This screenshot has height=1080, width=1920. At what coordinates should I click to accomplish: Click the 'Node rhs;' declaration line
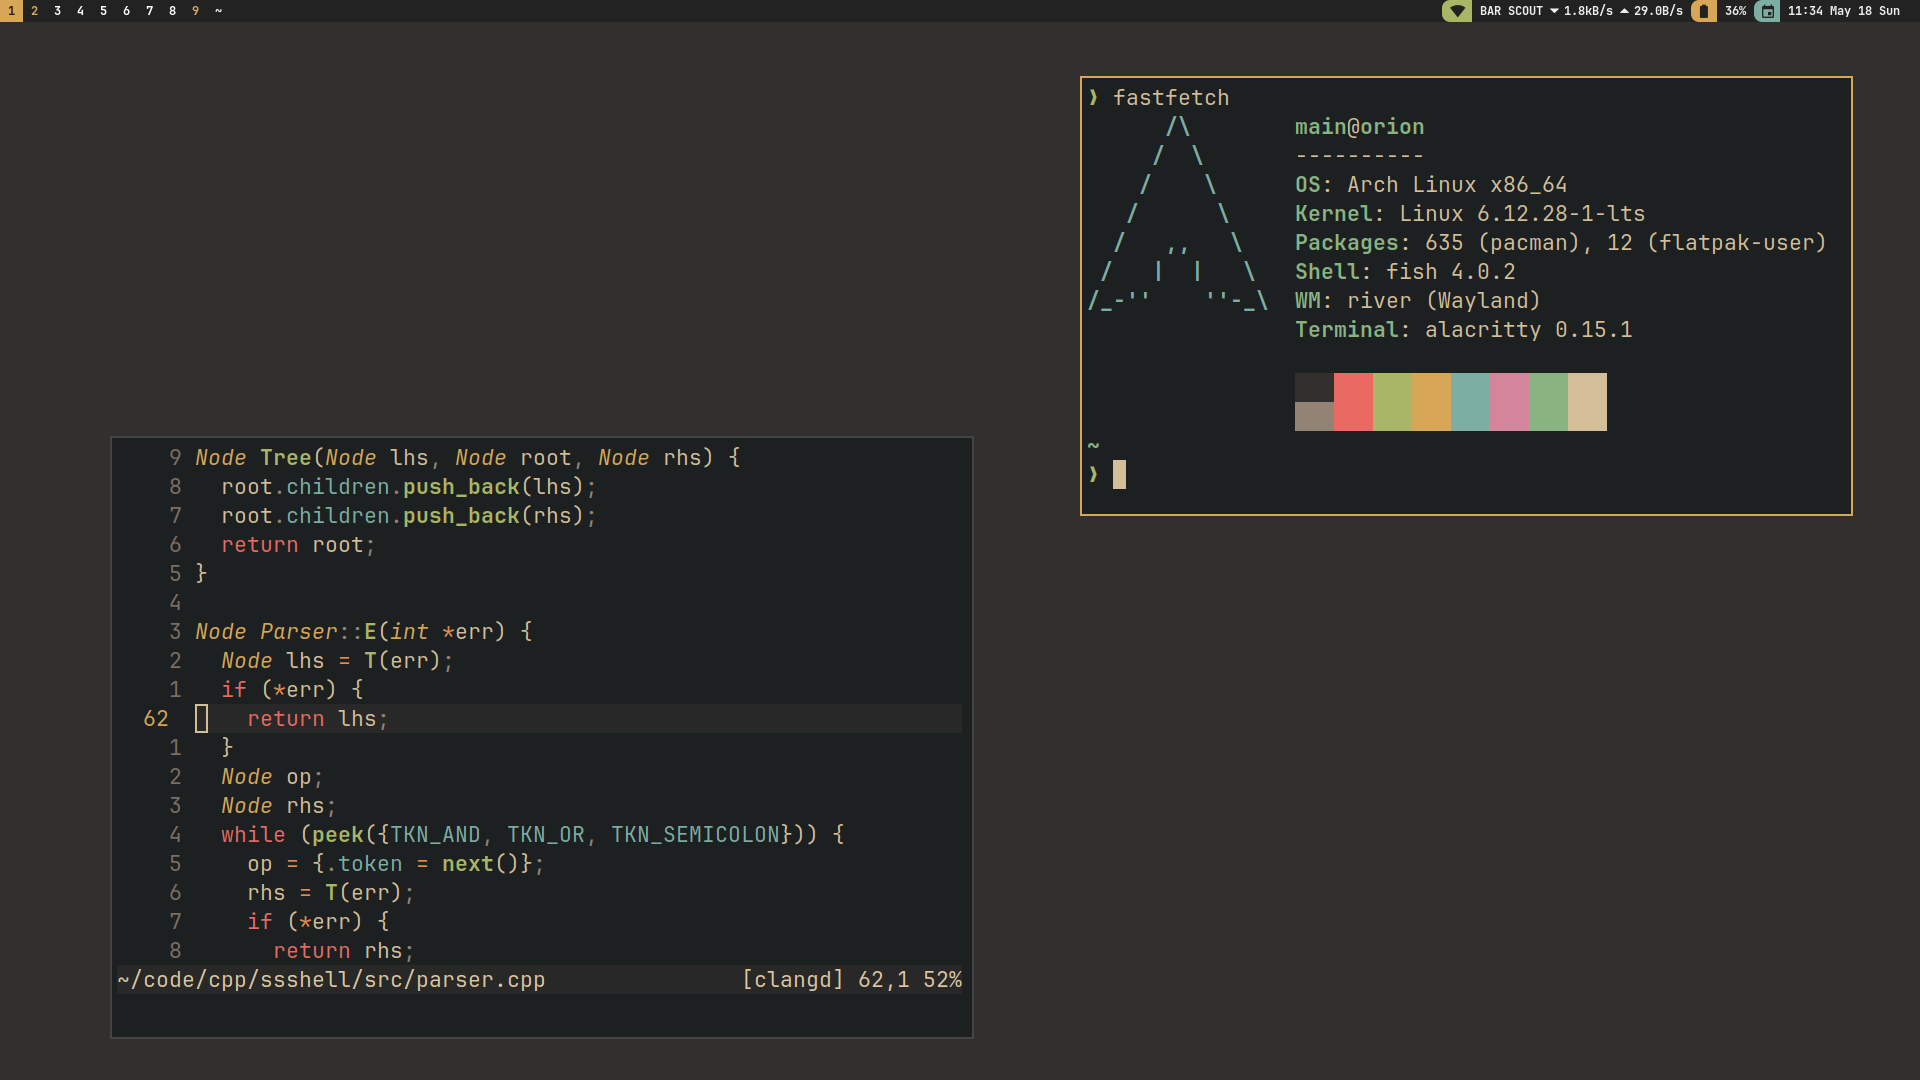tap(279, 806)
